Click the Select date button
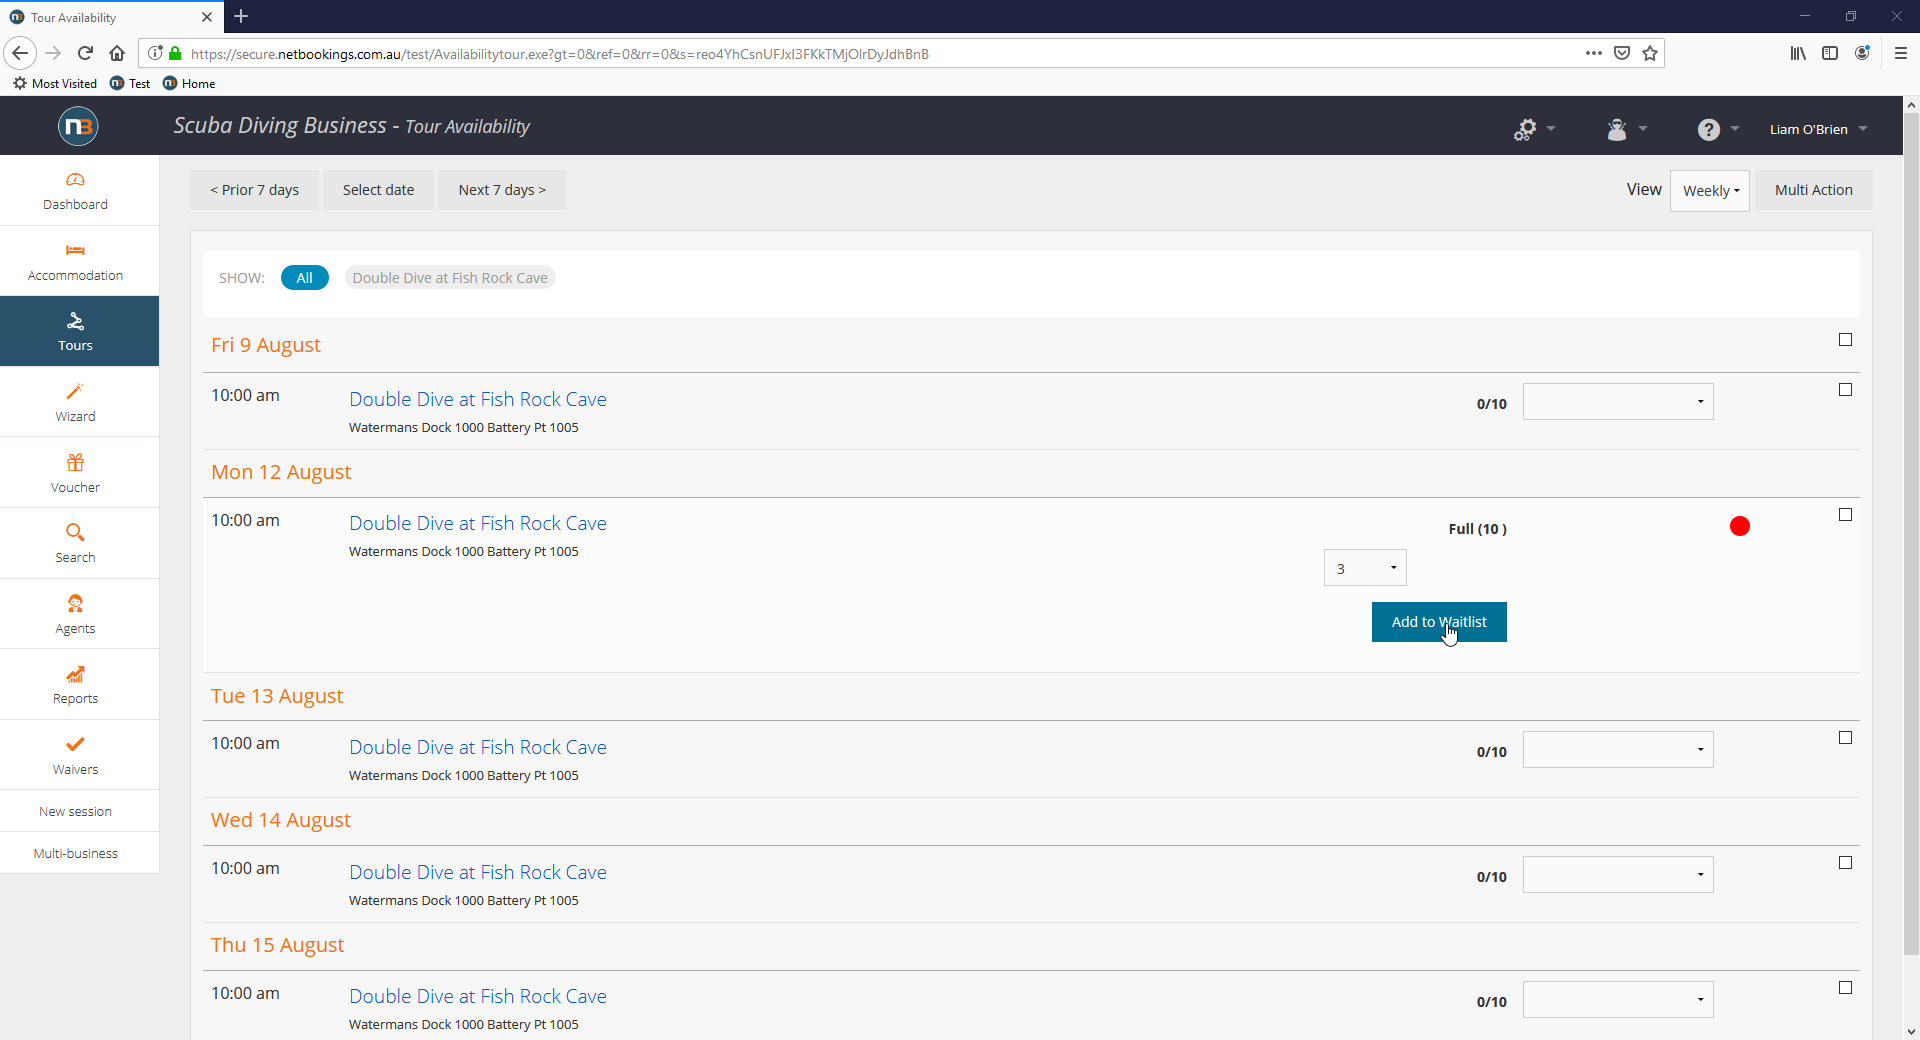 378,190
